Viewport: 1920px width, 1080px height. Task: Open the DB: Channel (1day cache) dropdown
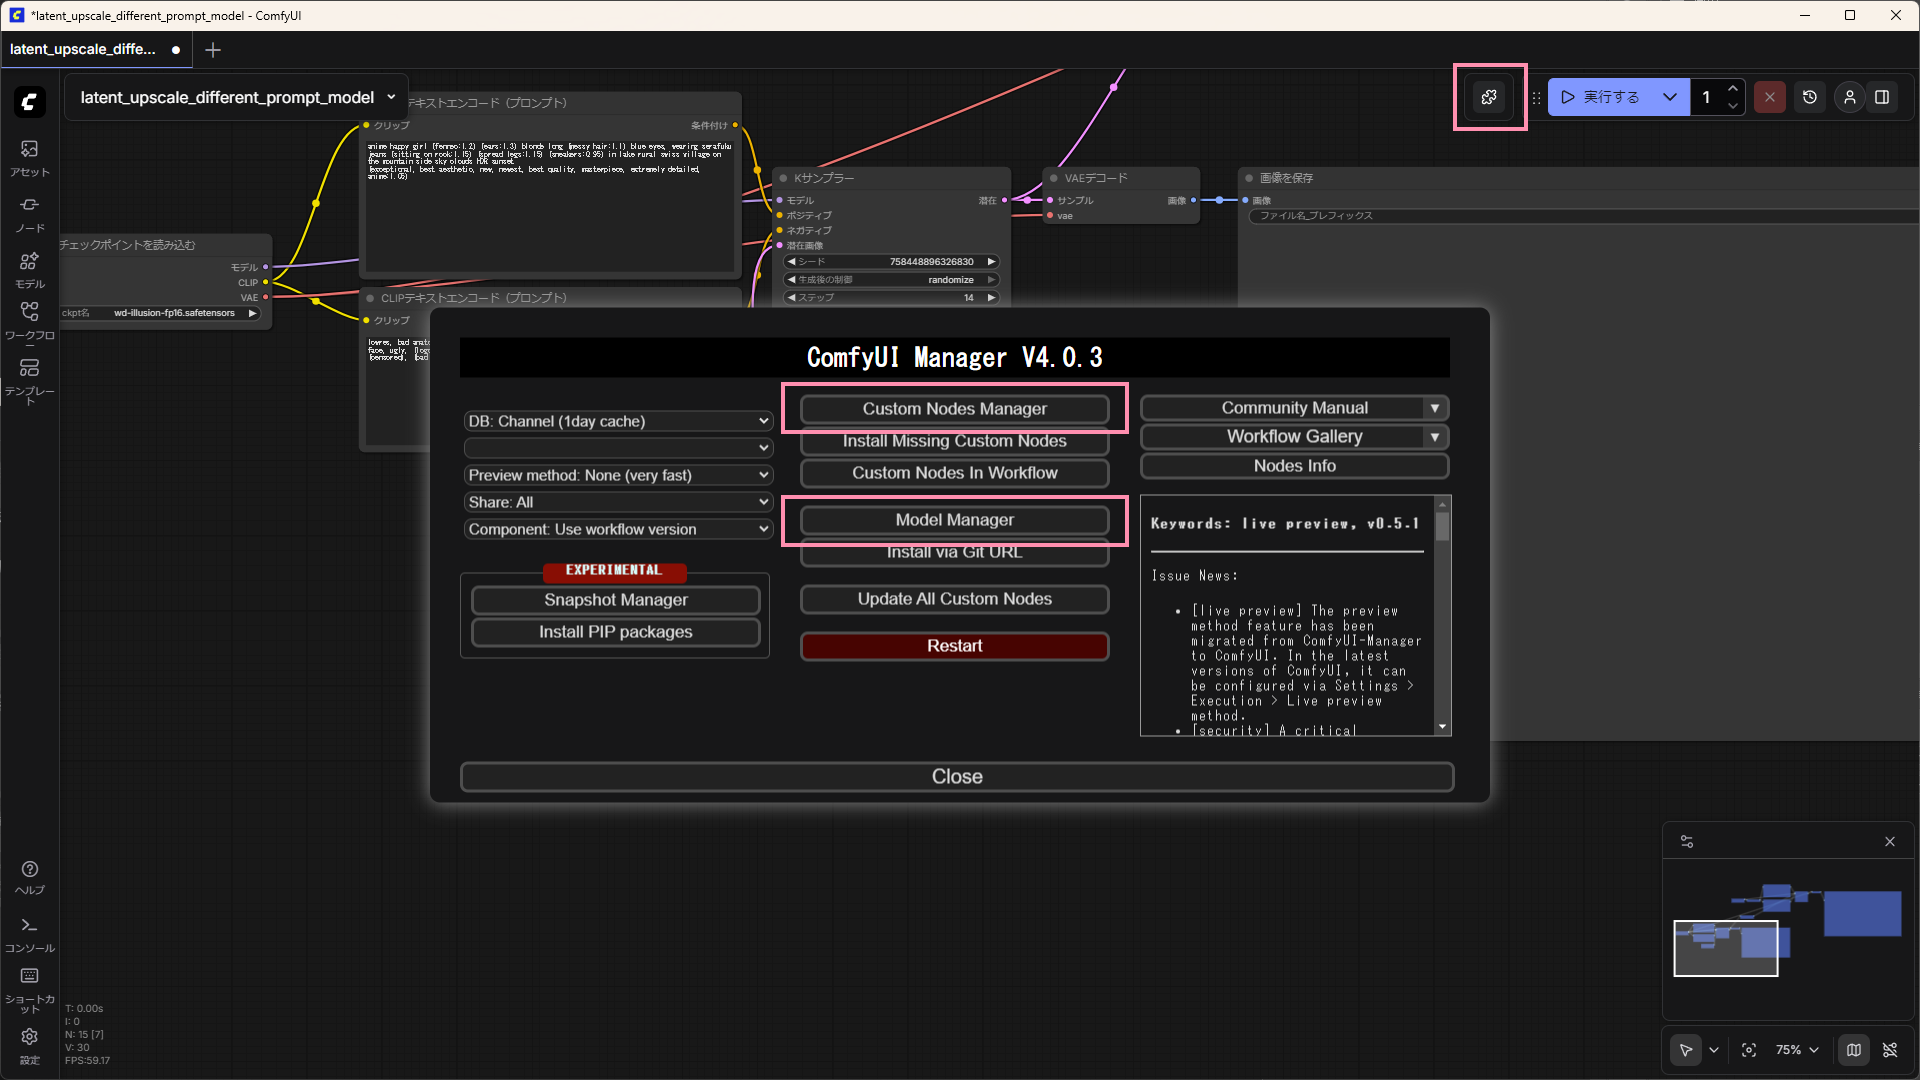[x=618, y=421]
